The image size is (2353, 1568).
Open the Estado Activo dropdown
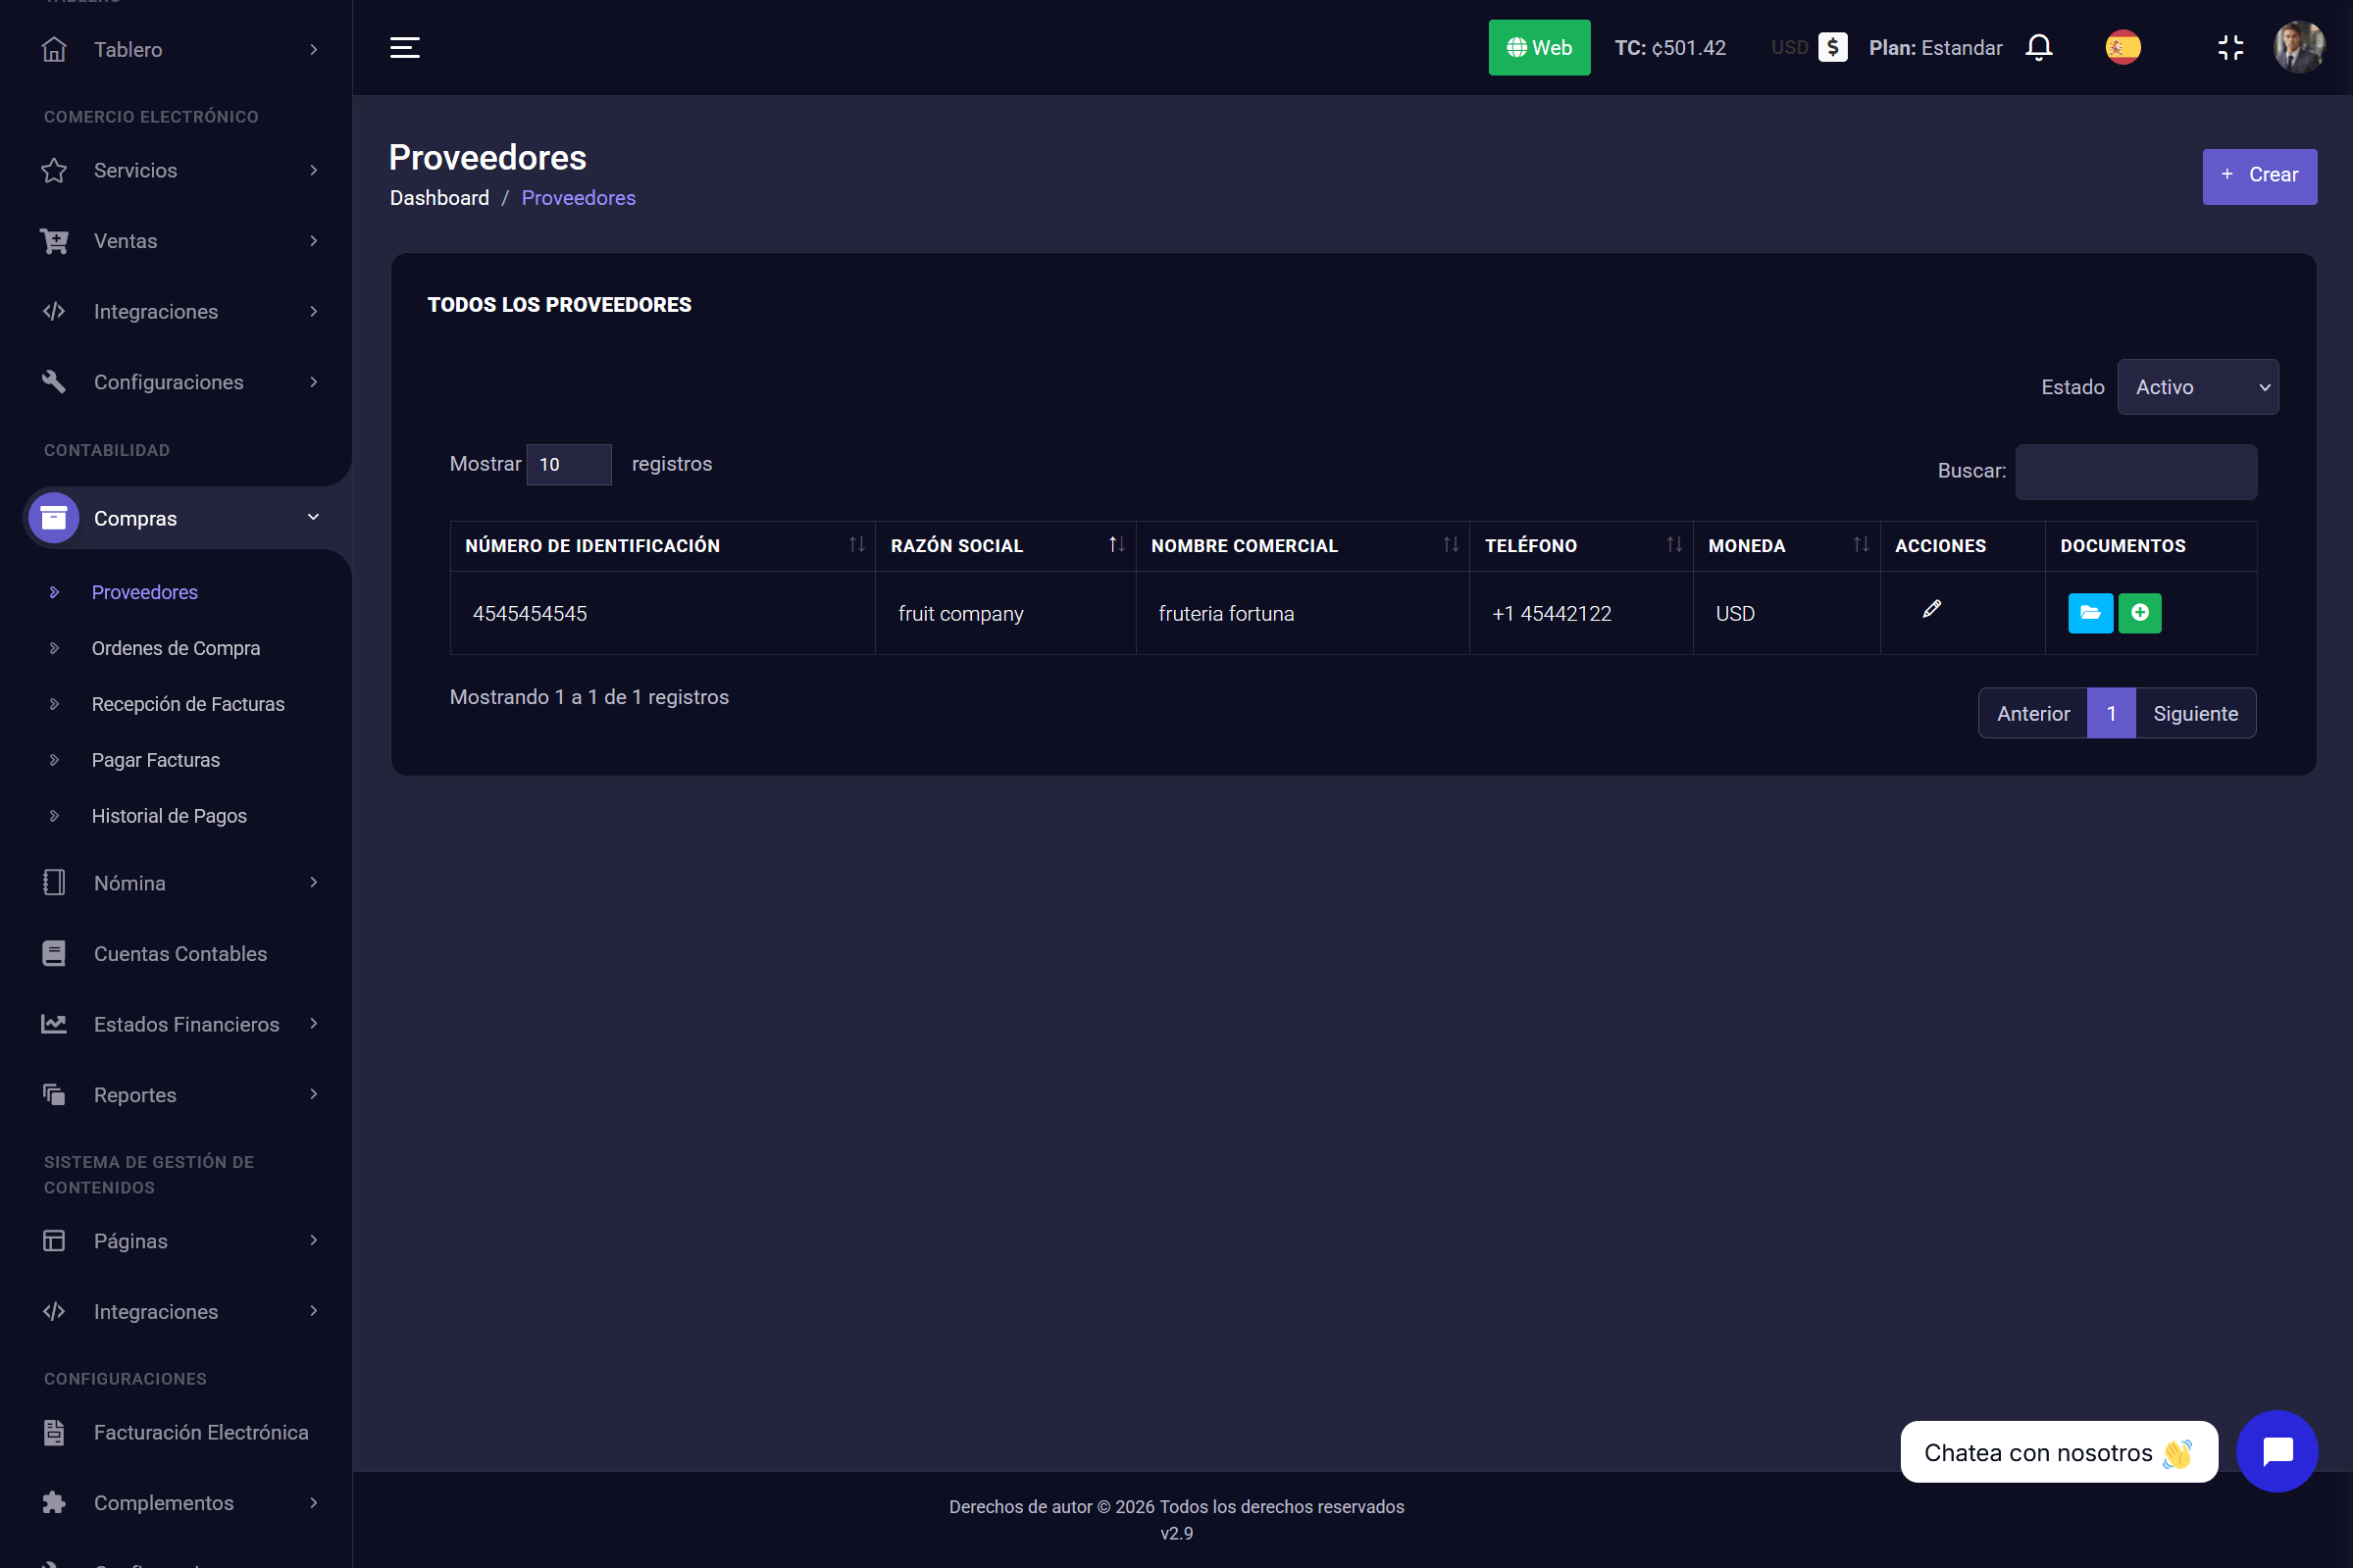tap(2197, 387)
